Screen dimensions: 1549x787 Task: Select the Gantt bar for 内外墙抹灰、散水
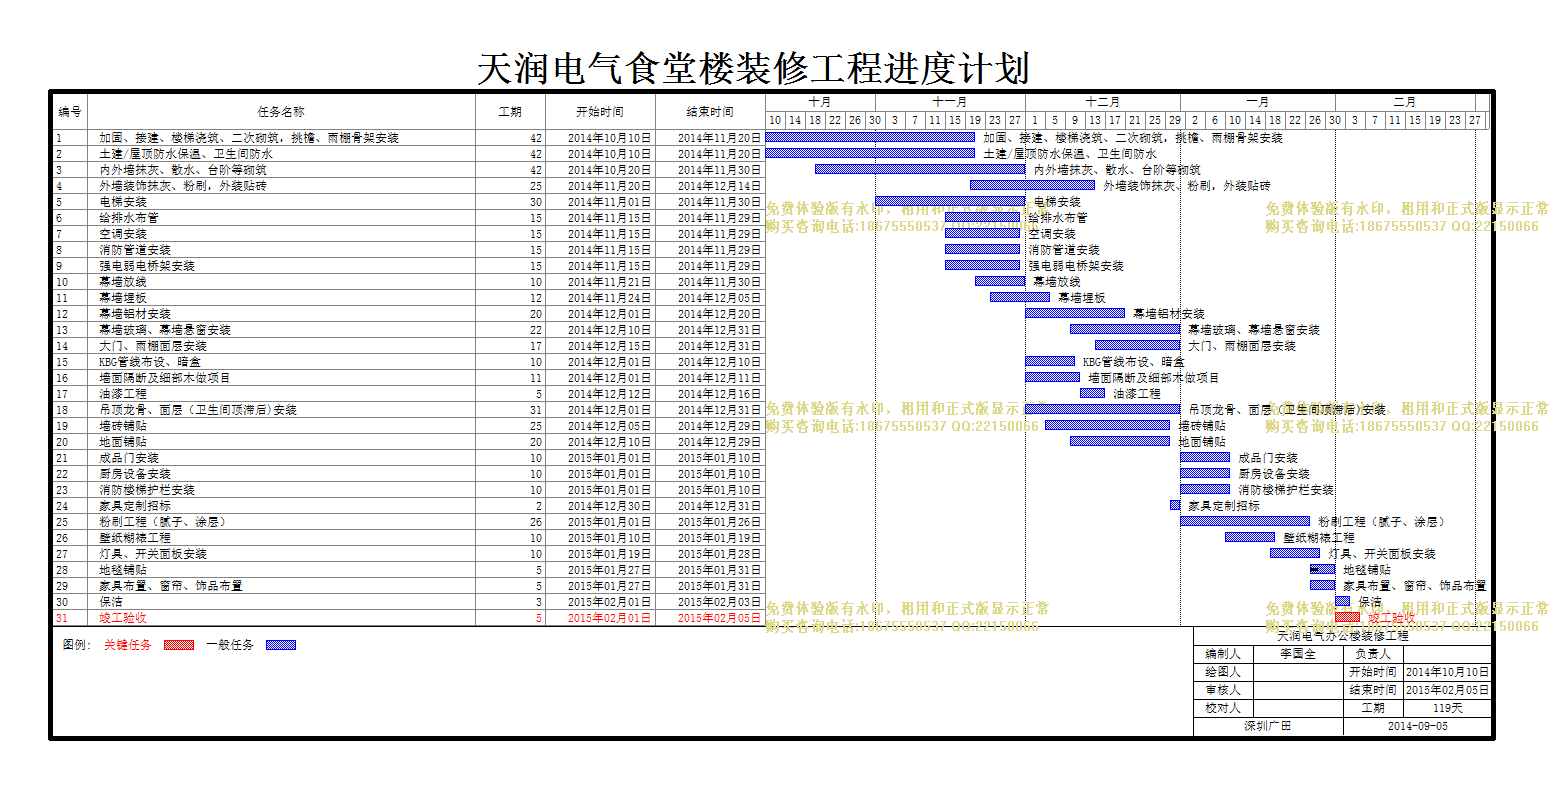[920, 170]
